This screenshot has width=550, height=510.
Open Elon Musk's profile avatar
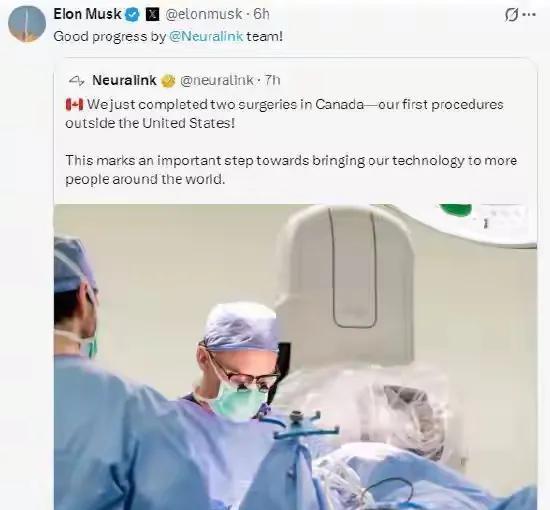pos(27,24)
